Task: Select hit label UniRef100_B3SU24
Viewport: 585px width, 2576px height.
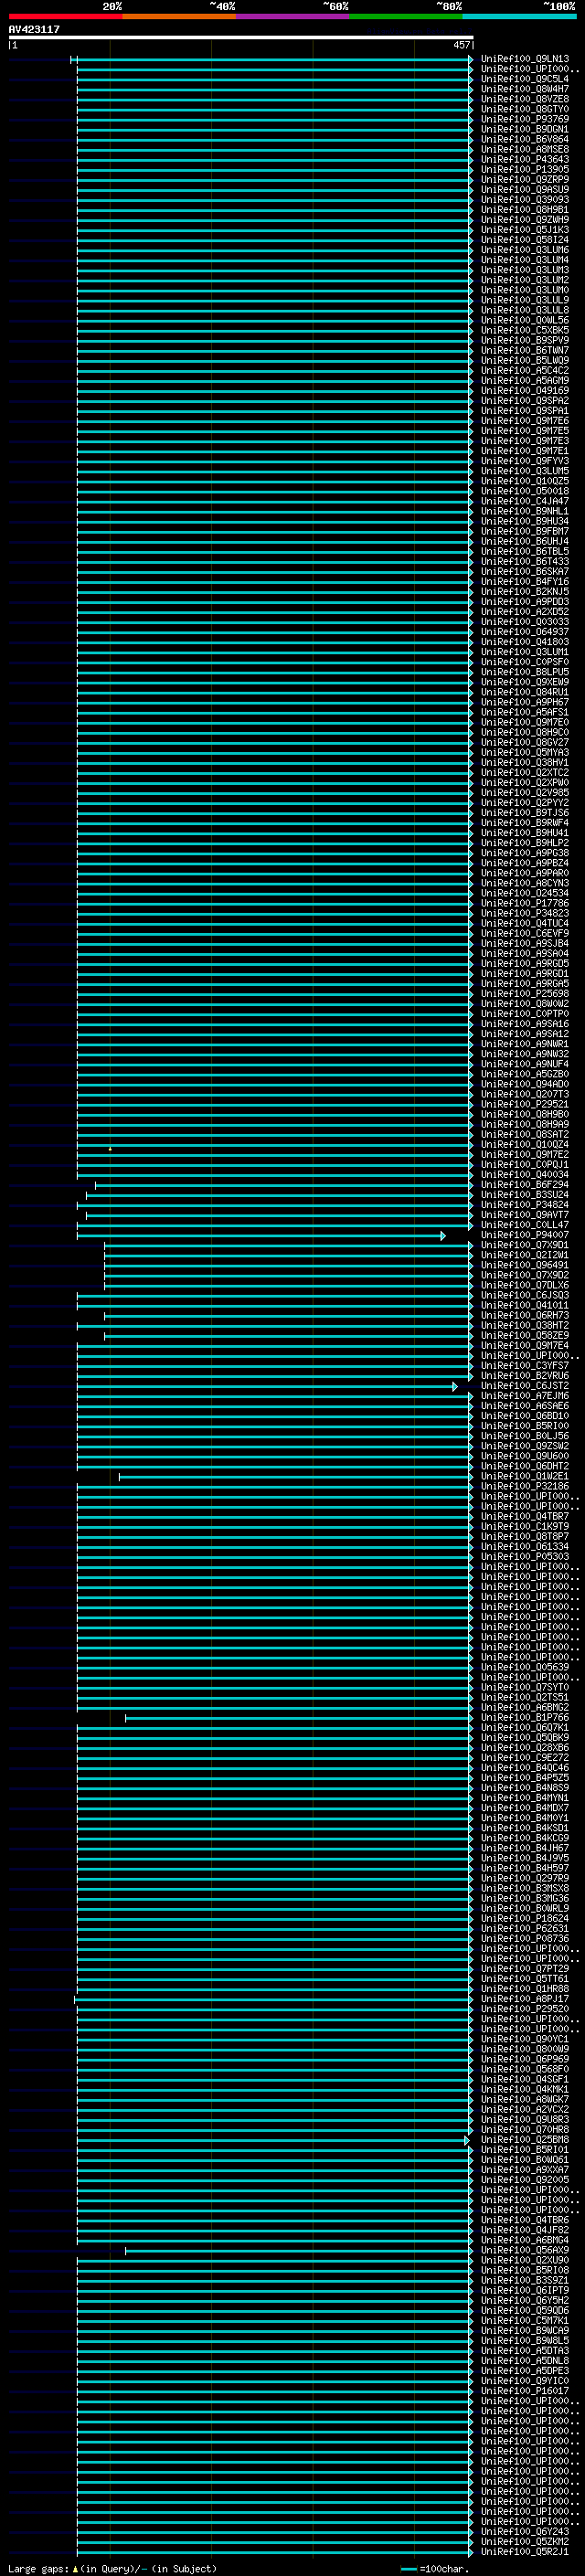Action: pyautogui.click(x=525, y=1194)
